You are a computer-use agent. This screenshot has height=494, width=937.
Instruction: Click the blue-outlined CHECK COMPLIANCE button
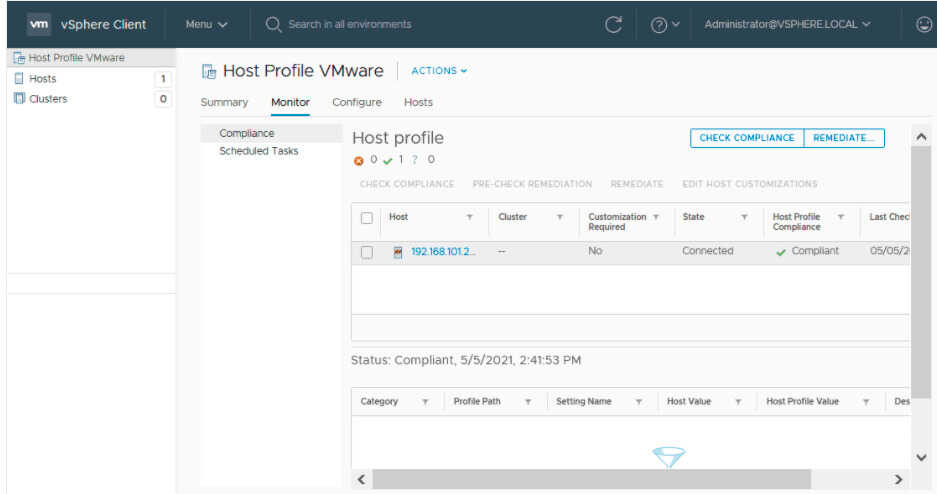(x=747, y=138)
